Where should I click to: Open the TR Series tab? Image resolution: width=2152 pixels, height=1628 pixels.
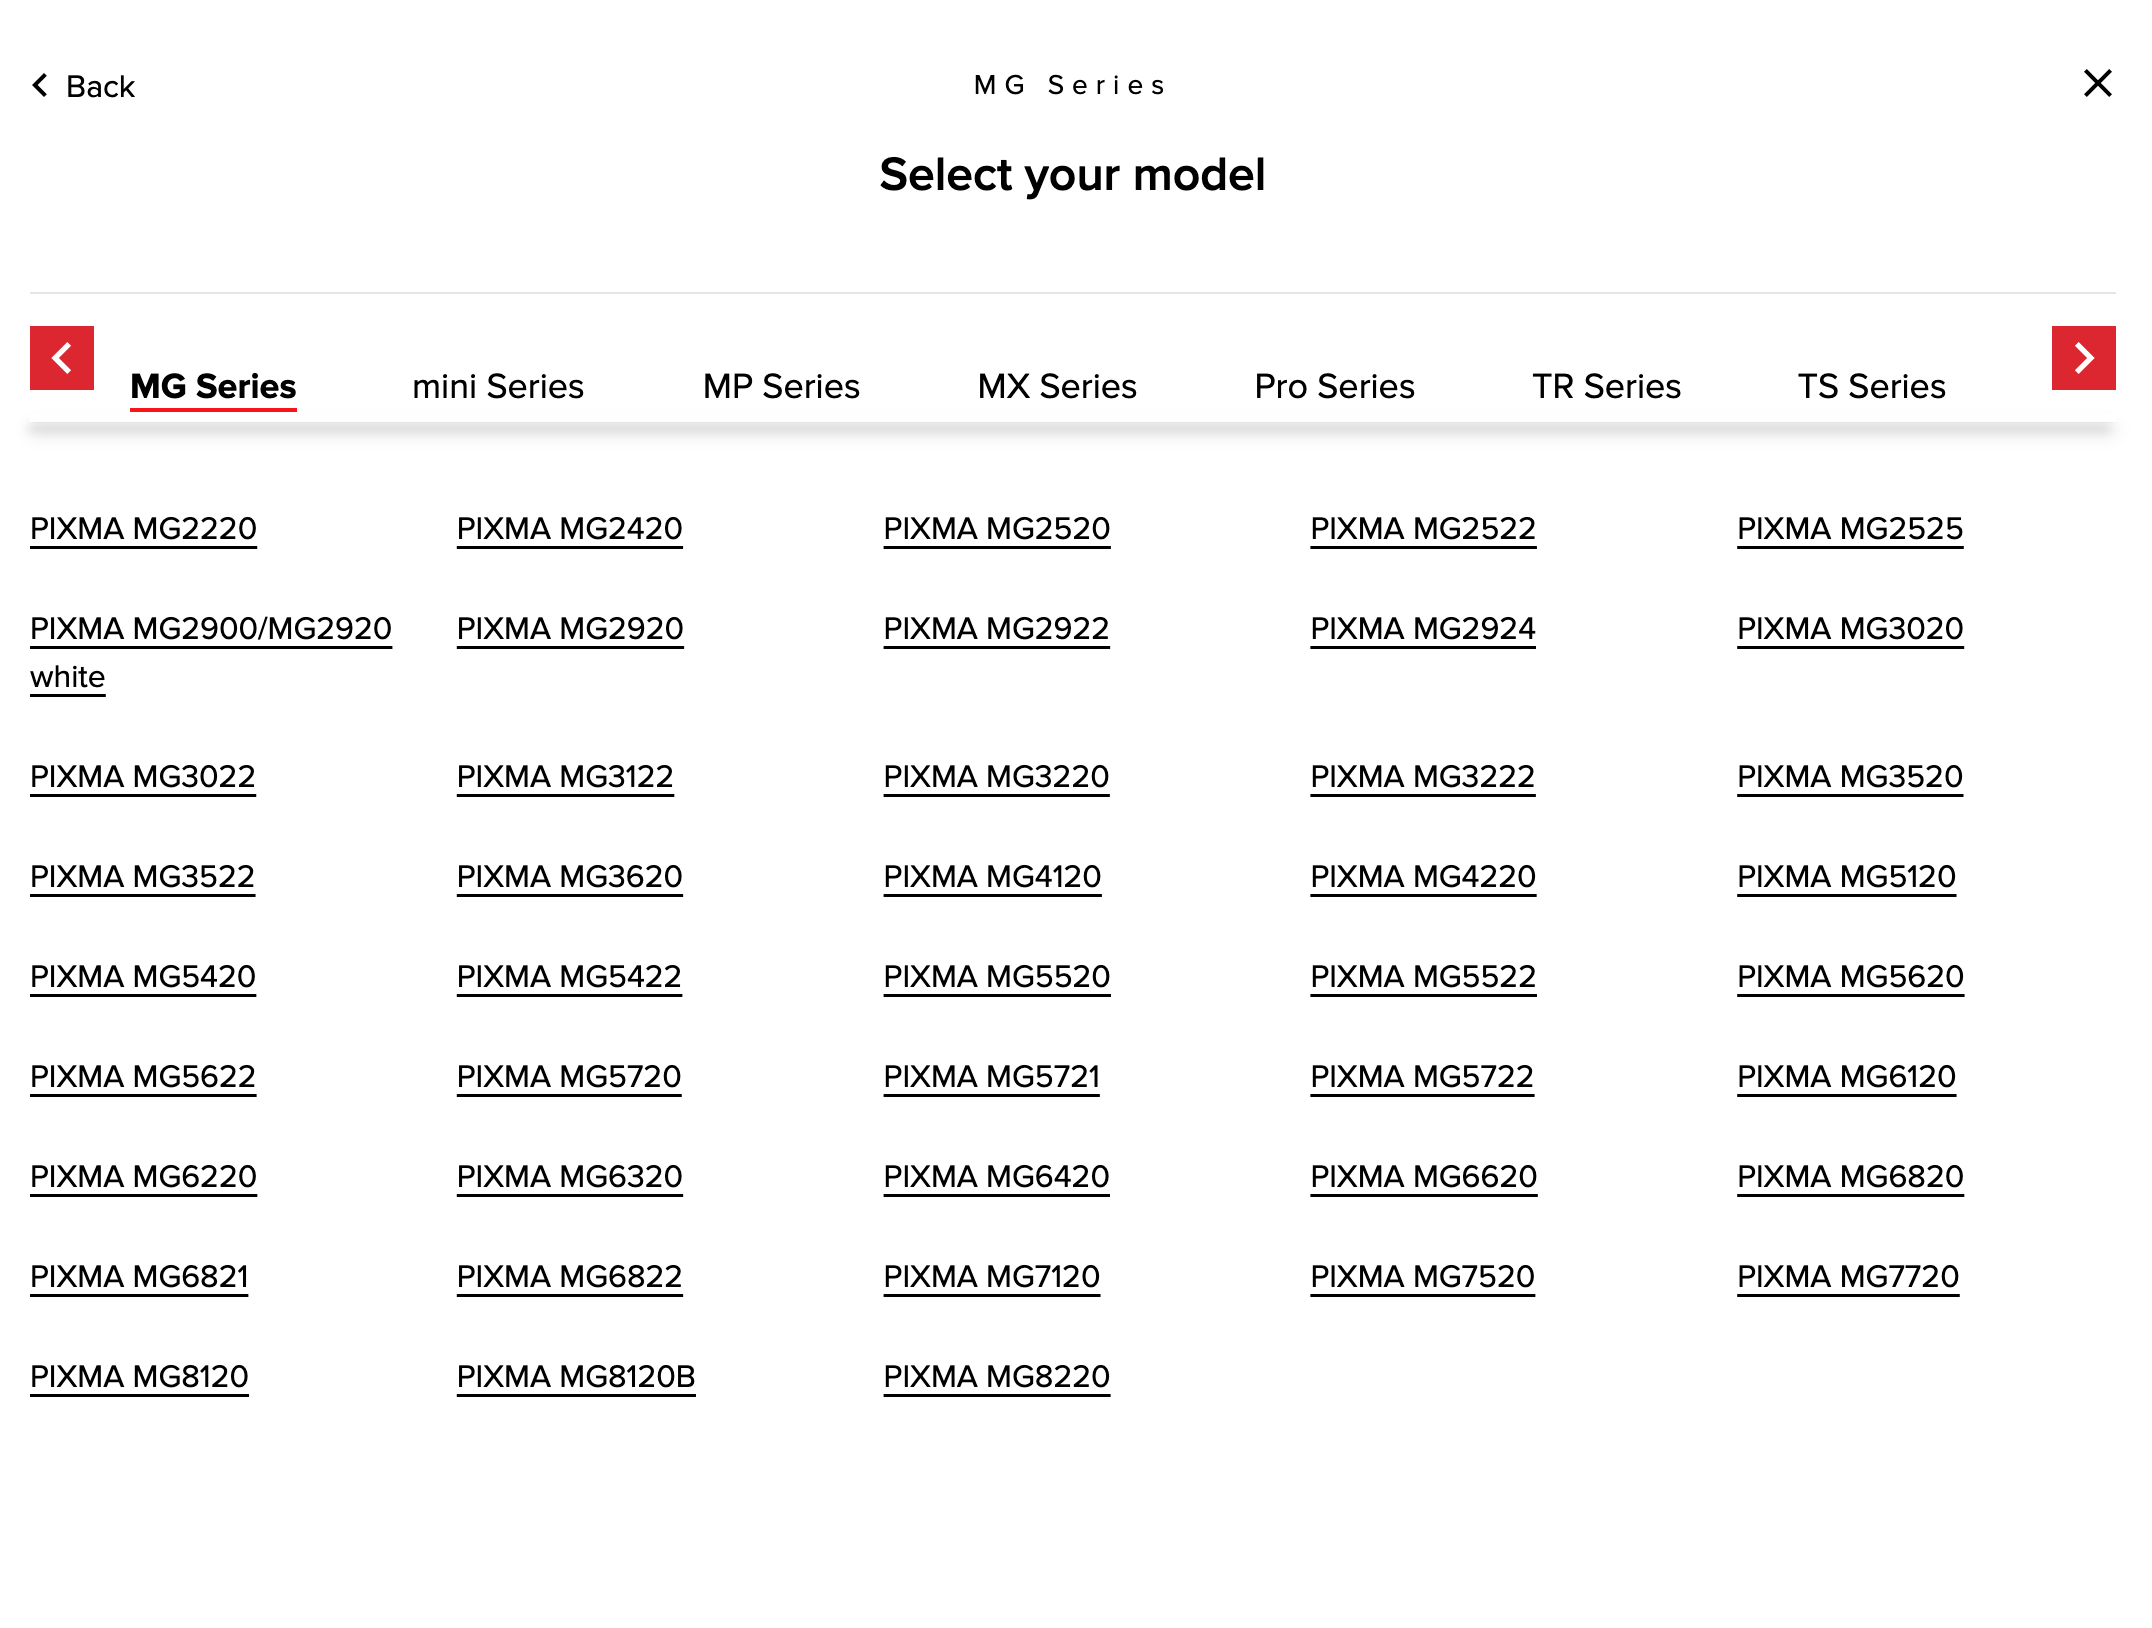click(1606, 386)
